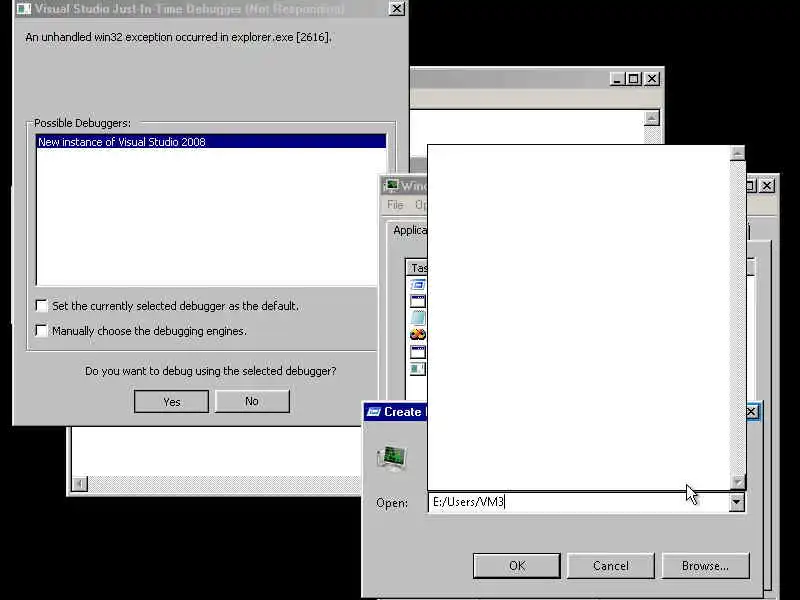Confirm with OK in Create New Task dialog
This screenshot has width=800, height=600.
(517, 566)
